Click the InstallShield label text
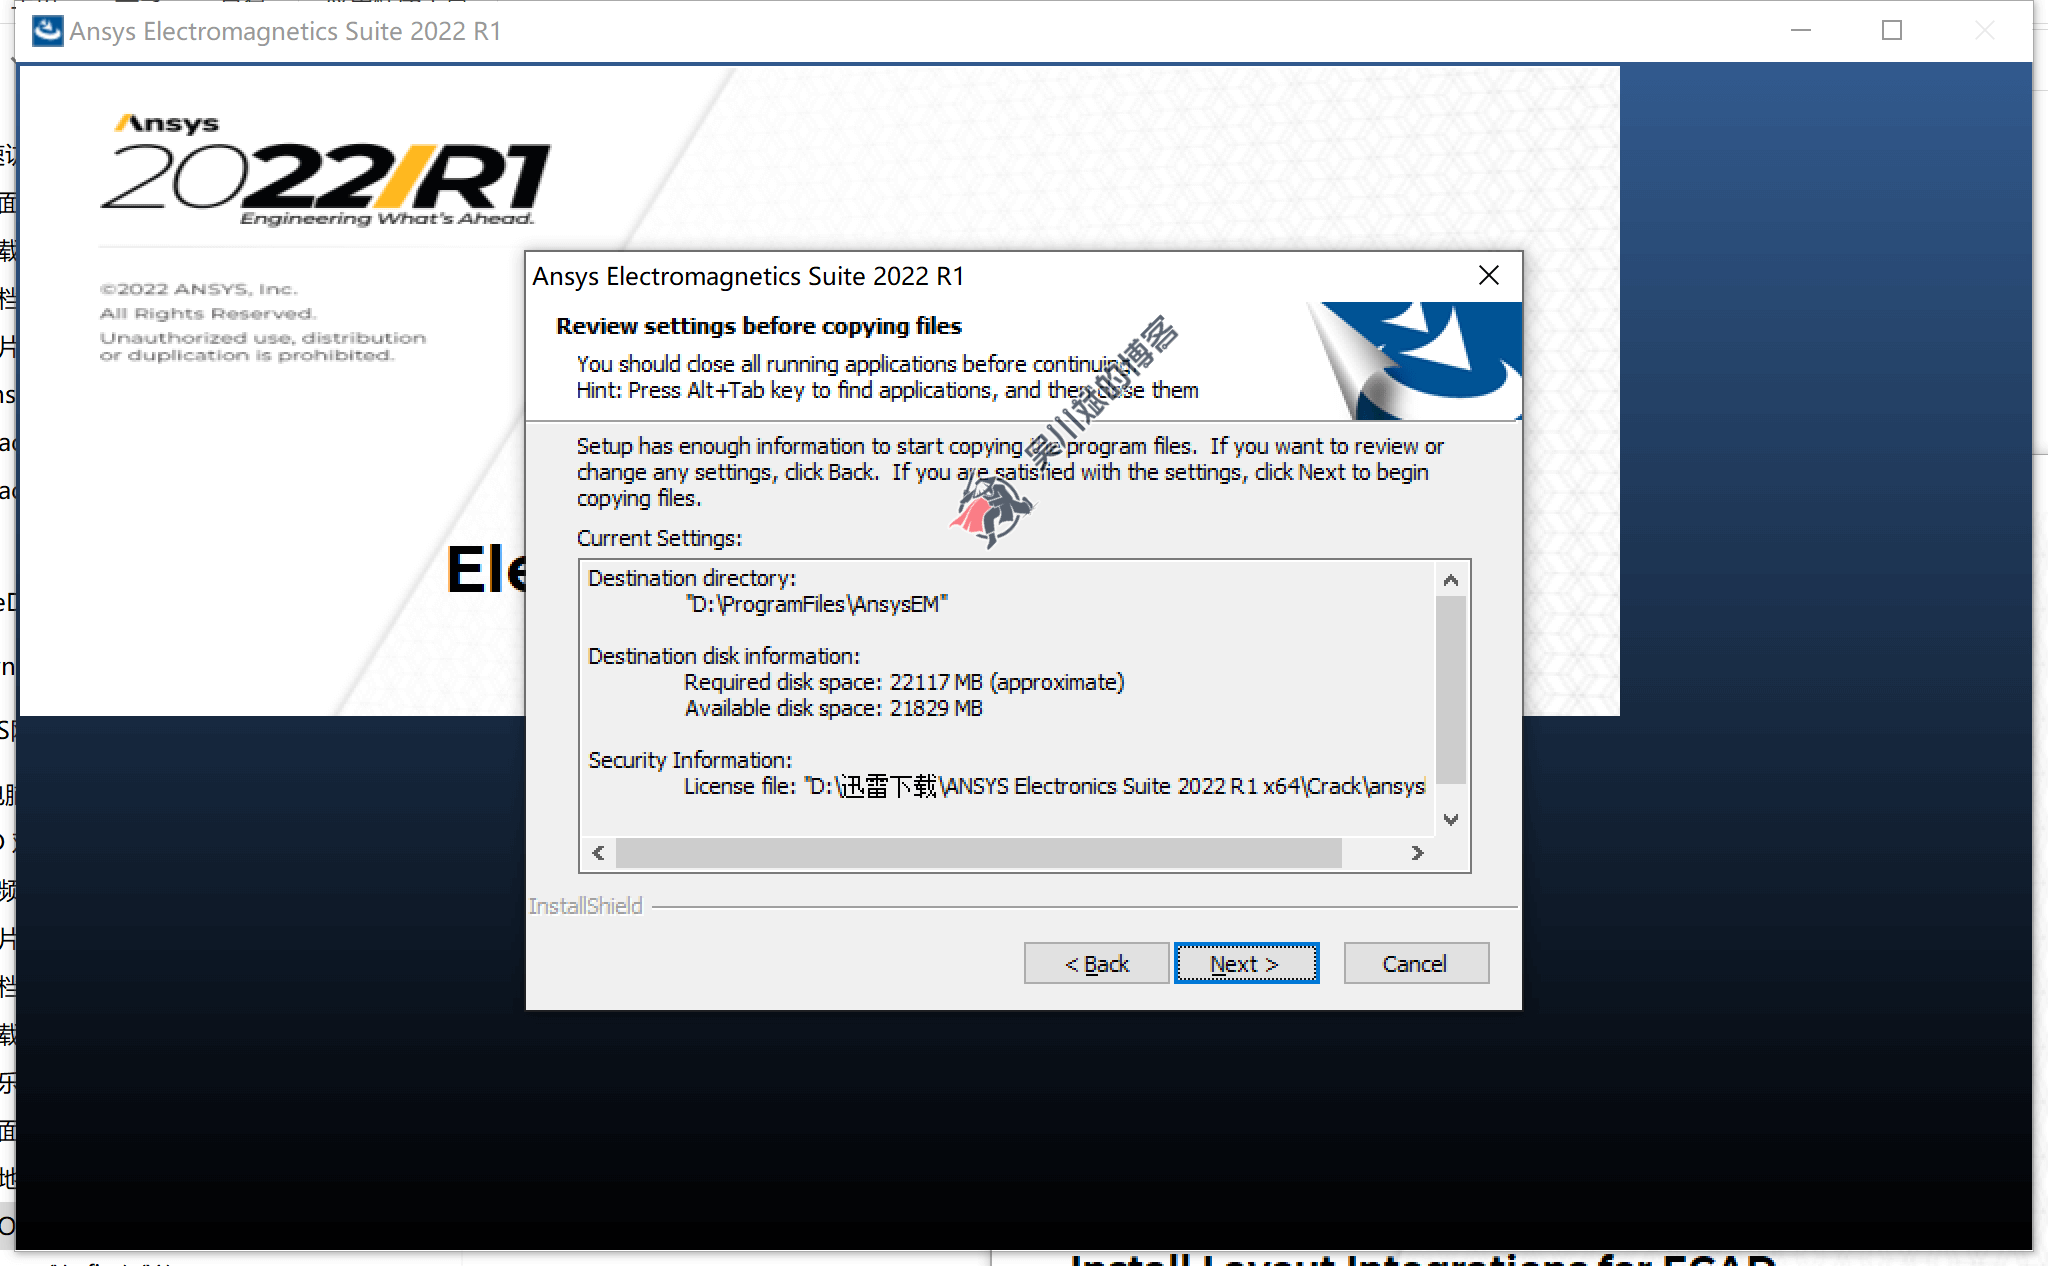This screenshot has width=2048, height=1266. point(587,906)
